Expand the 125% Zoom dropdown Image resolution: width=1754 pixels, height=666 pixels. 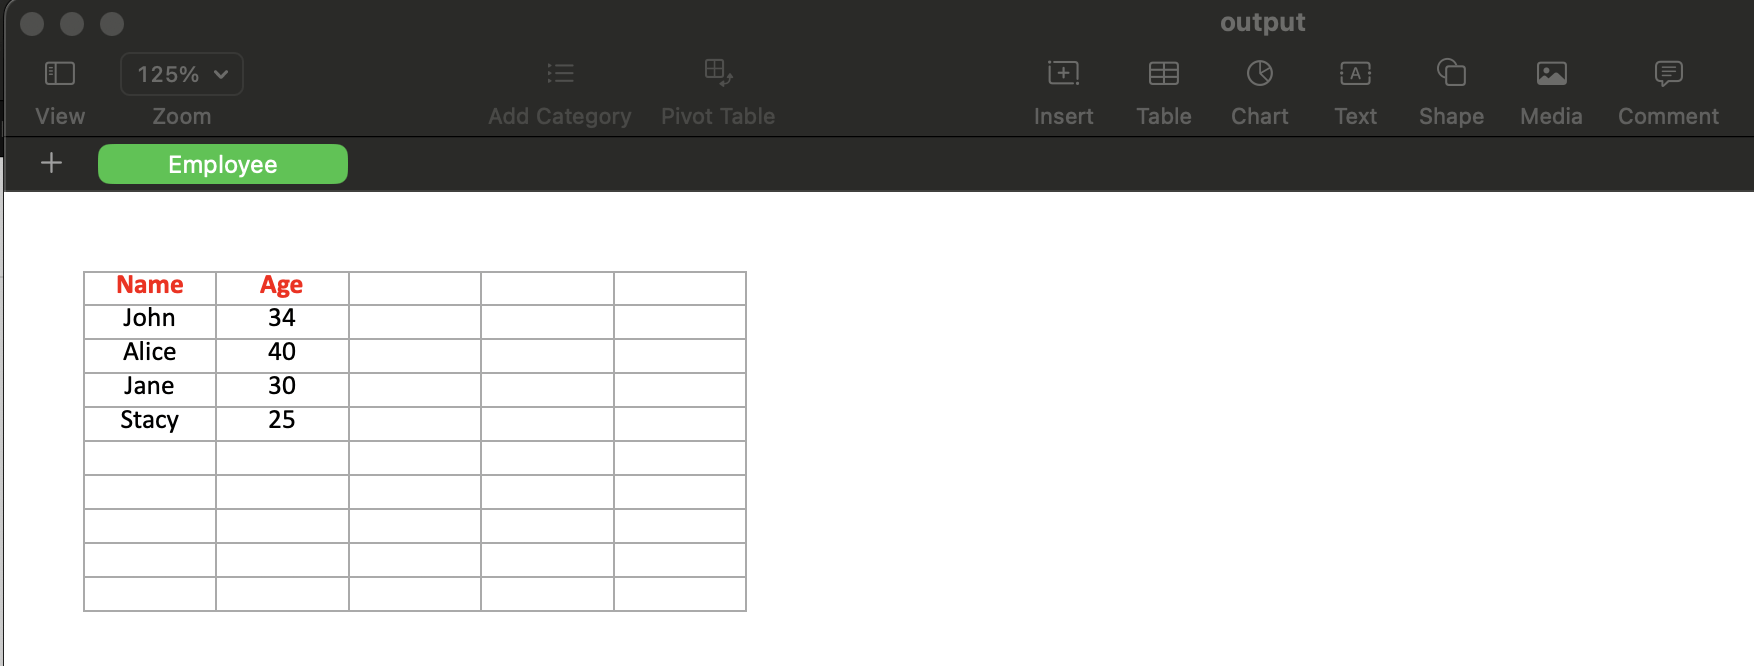point(182,74)
